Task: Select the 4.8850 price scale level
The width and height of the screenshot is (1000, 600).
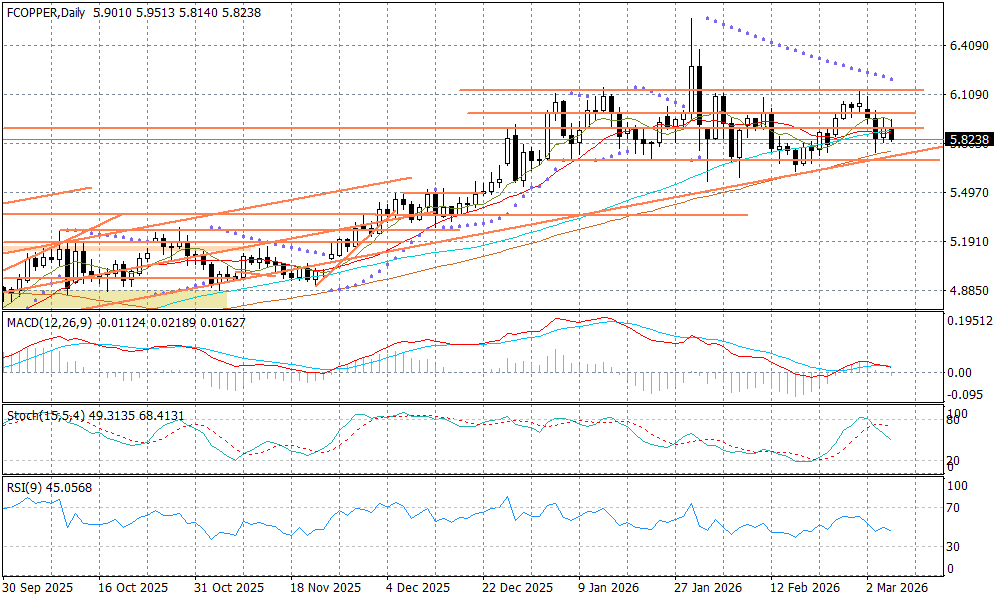Action: click(967, 291)
